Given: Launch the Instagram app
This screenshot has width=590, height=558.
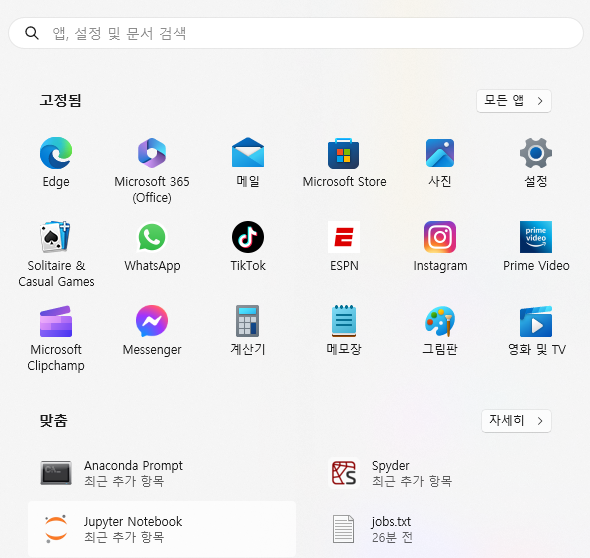Looking at the screenshot, I should point(440,237).
